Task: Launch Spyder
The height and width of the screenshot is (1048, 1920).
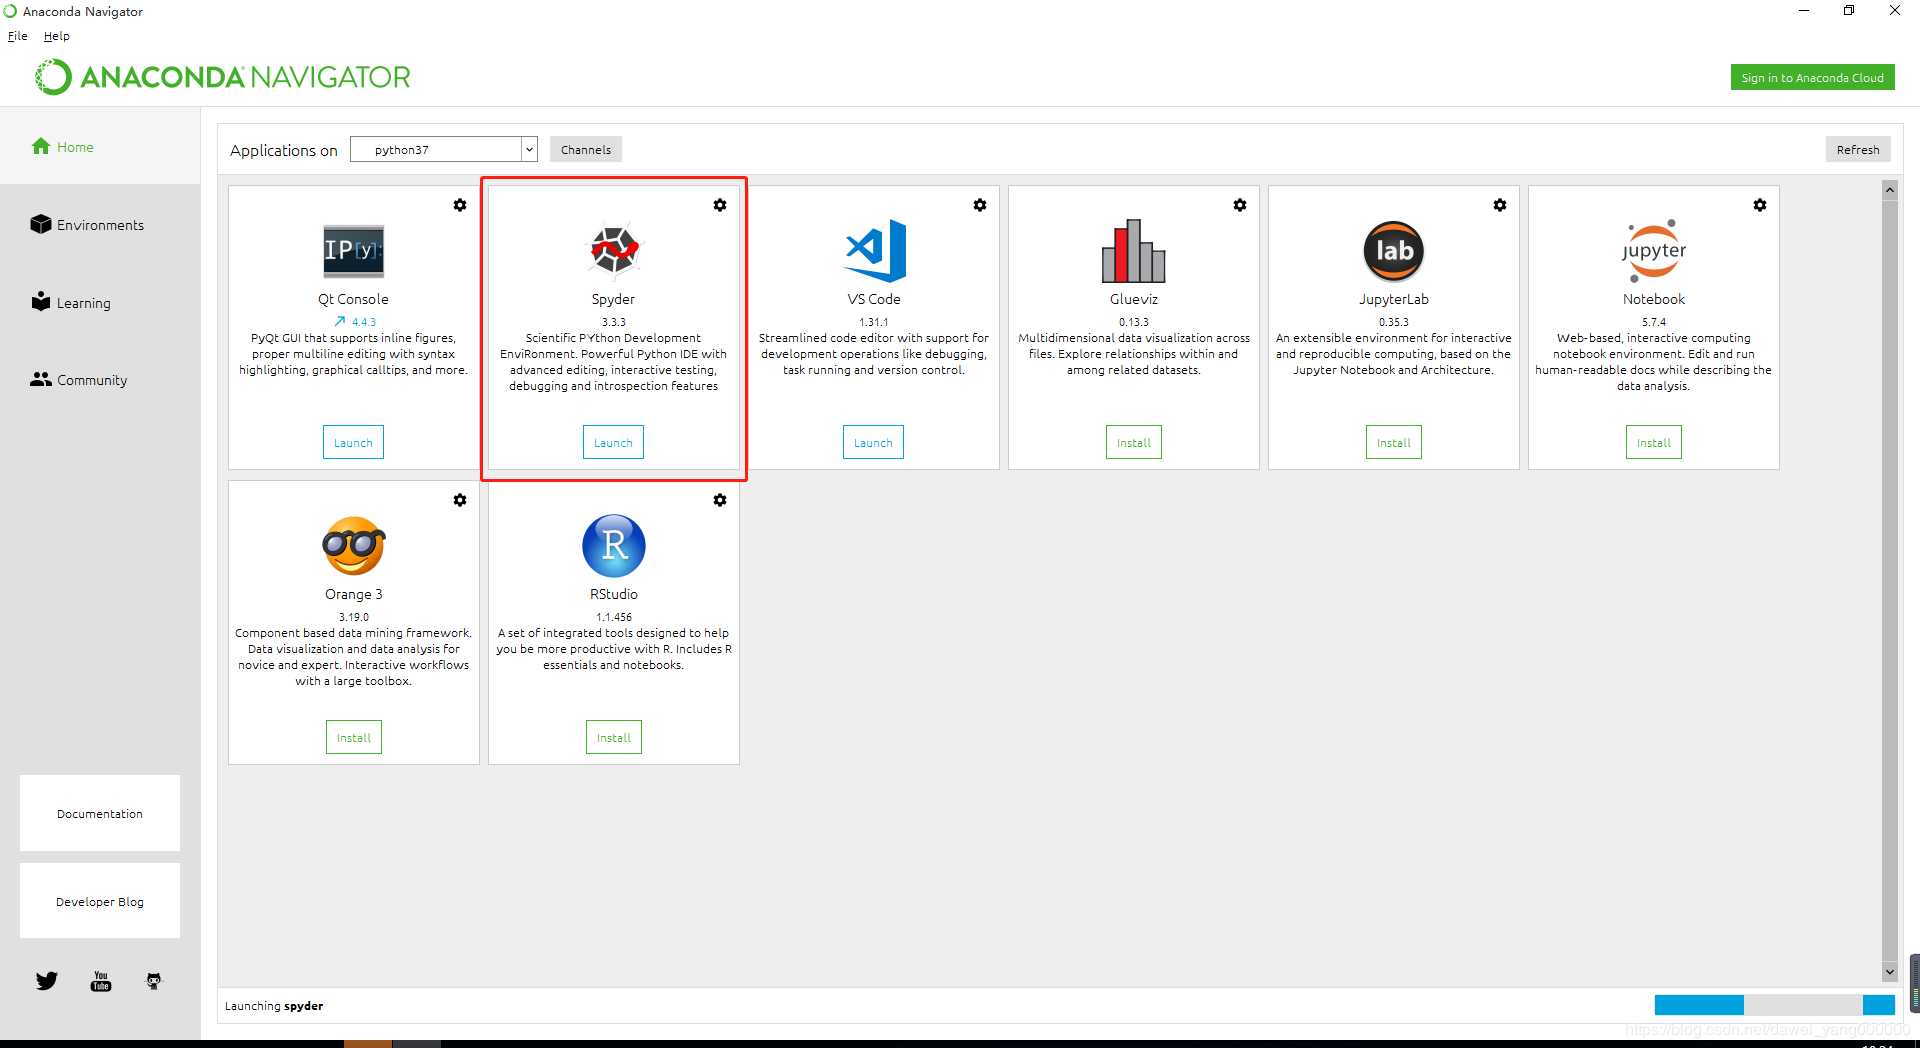Action: (613, 442)
